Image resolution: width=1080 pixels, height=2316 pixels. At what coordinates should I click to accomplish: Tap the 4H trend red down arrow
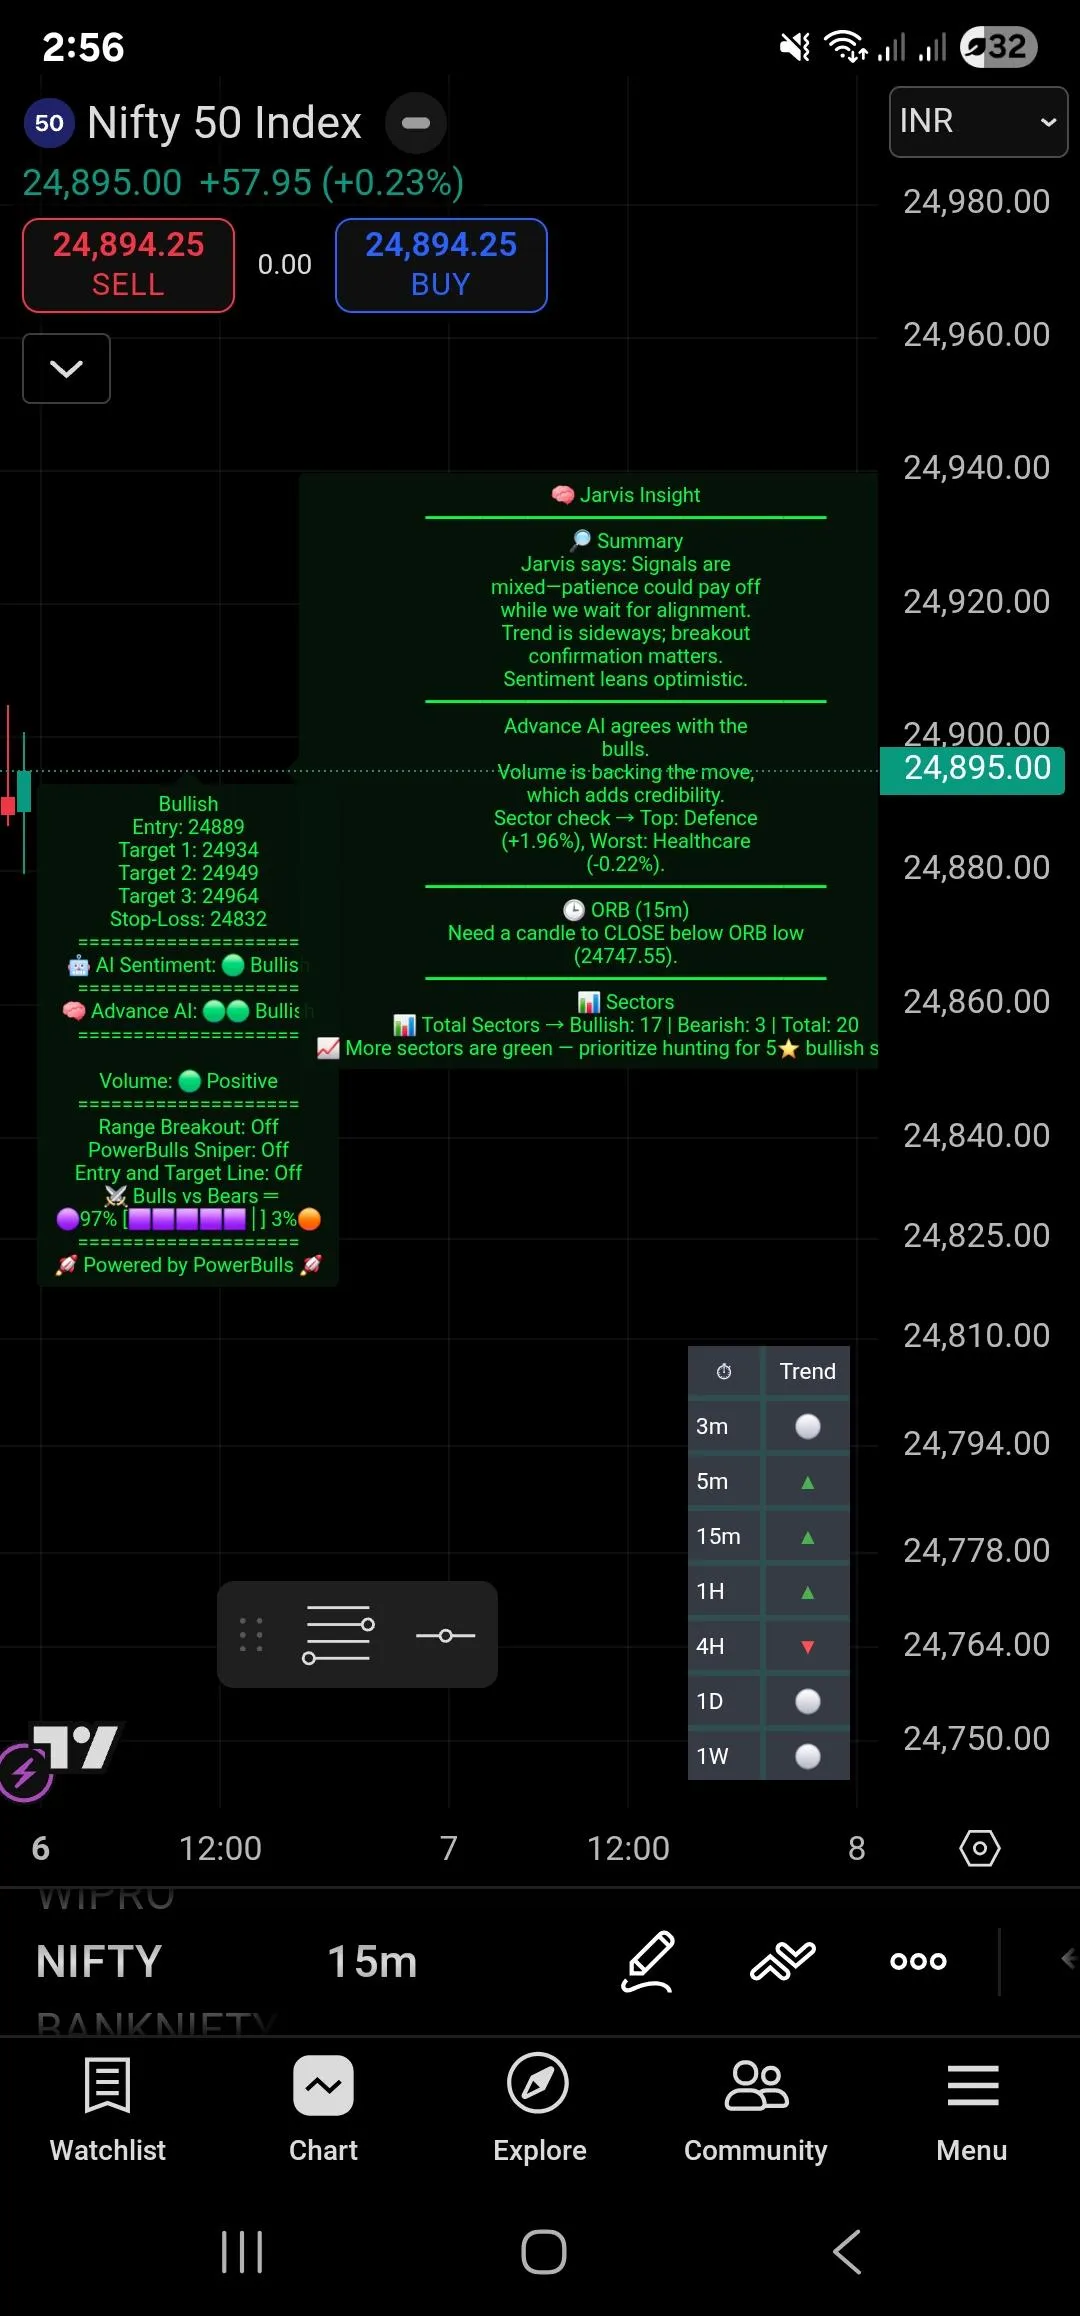pos(808,1647)
